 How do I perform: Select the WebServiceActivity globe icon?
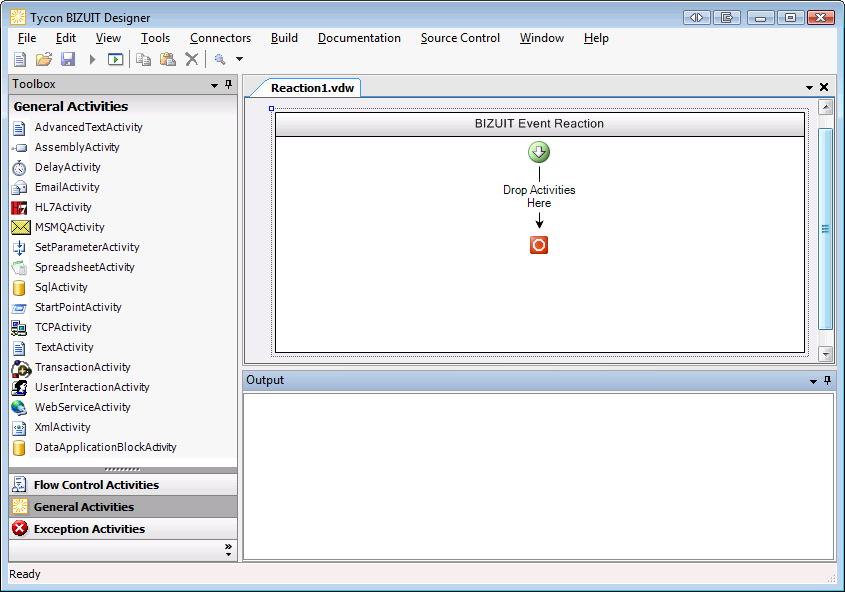tap(19, 407)
